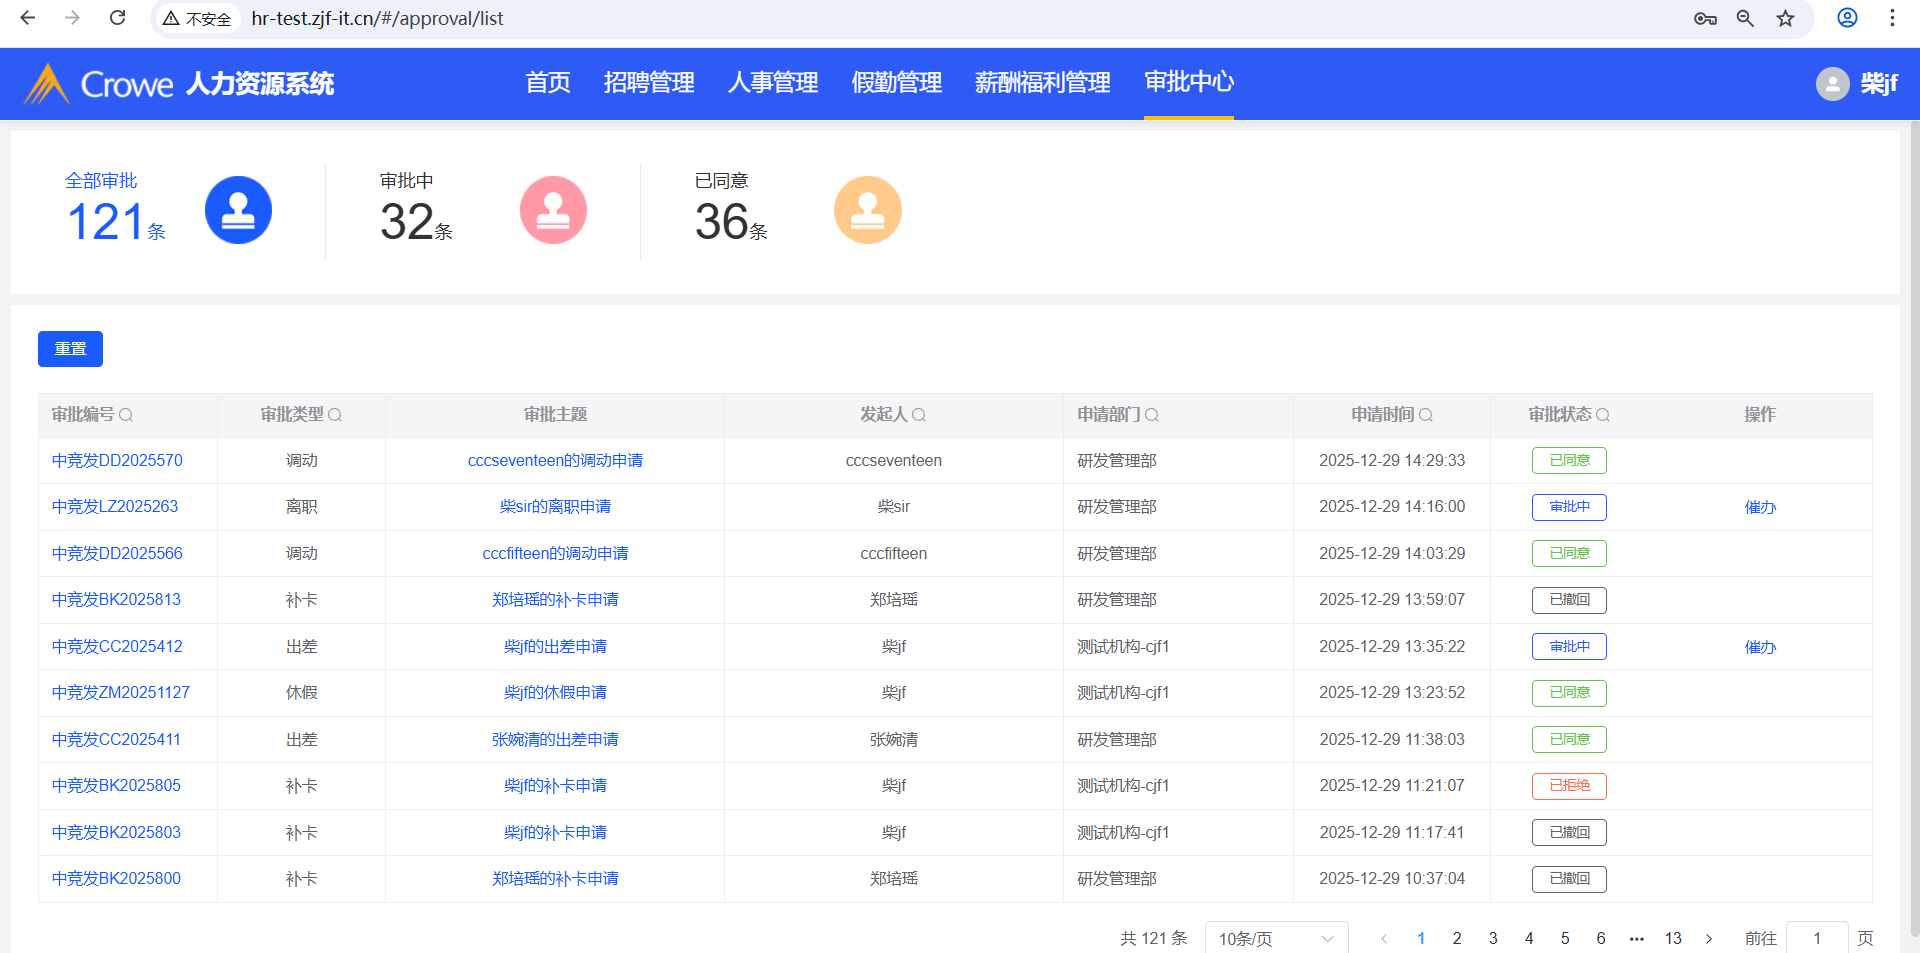The image size is (1920, 953).
Task: Open the 薪酬福利管理 menu
Action: pyautogui.click(x=1042, y=83)
